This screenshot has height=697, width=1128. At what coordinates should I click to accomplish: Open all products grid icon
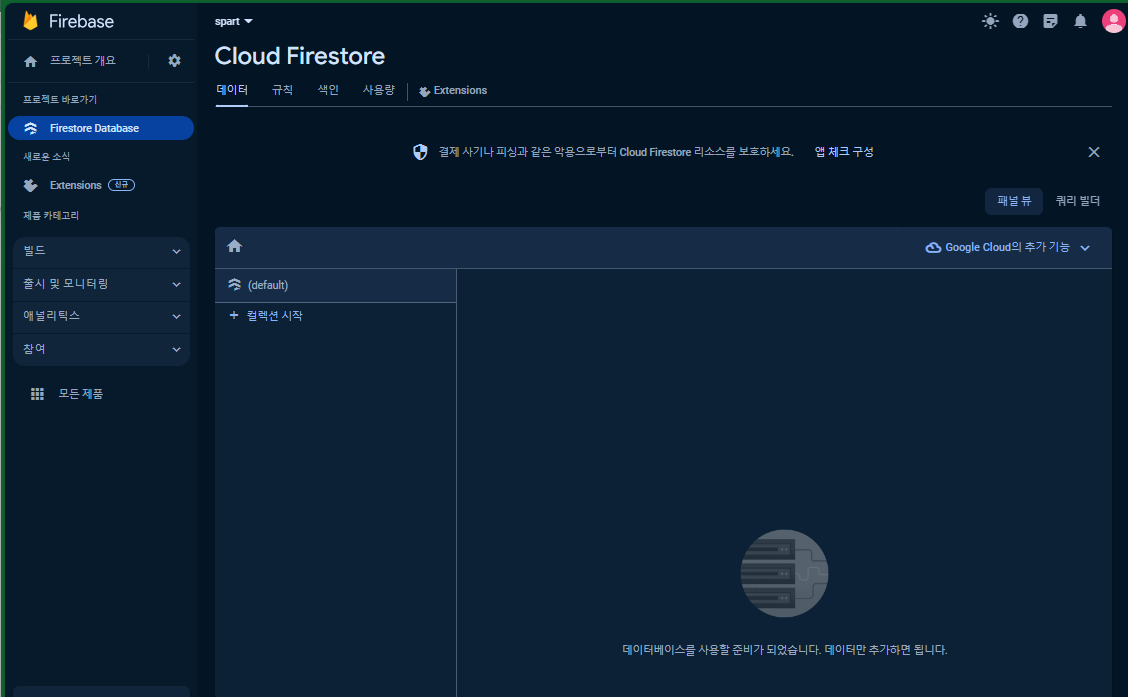[37, 393]
